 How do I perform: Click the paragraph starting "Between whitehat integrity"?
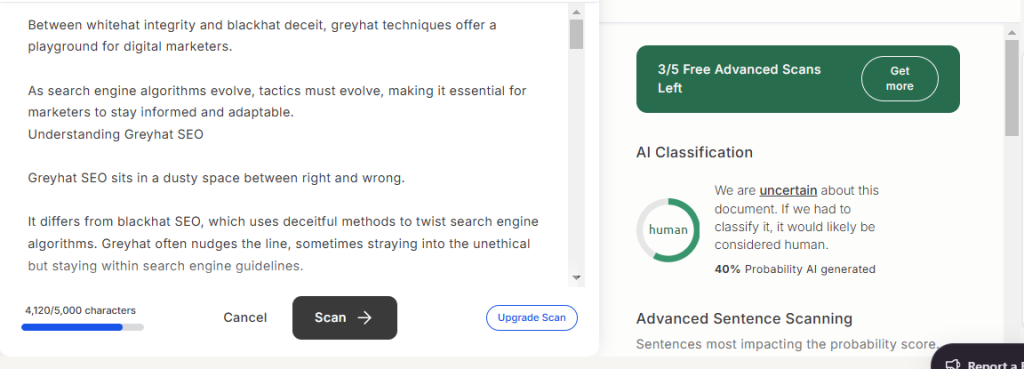(262, 36)
